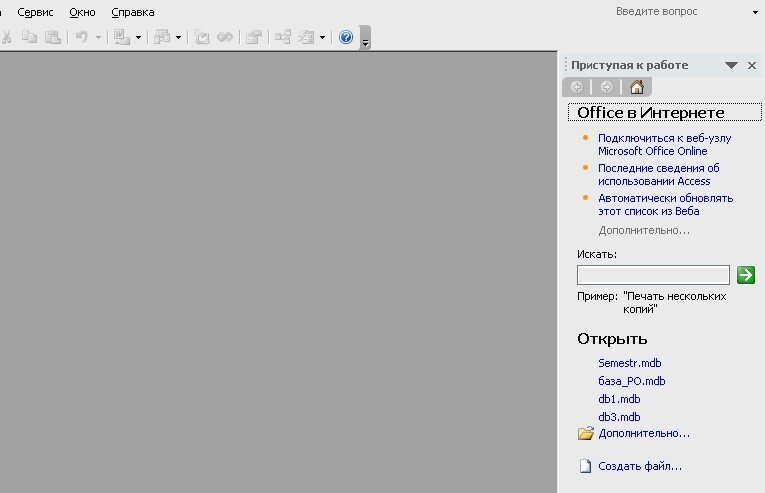This screenshot has width=765, height=493.
Task: Close the Приступая к работе pane
Action: (752, 65)
